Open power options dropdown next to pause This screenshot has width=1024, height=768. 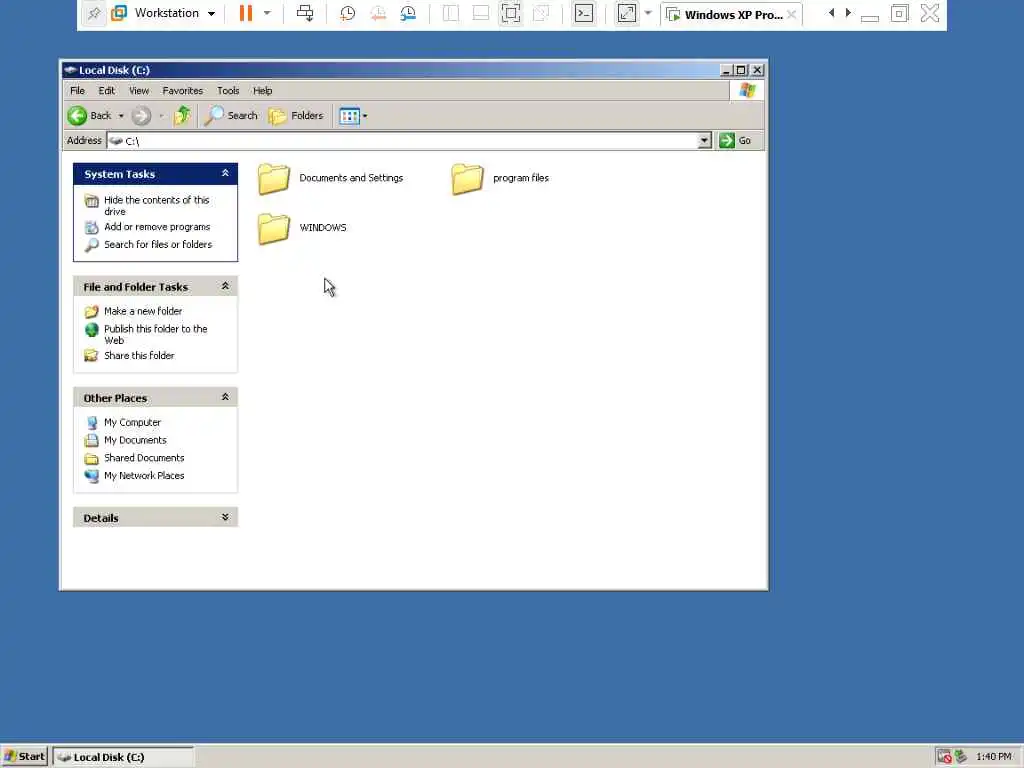click(267, 13)
